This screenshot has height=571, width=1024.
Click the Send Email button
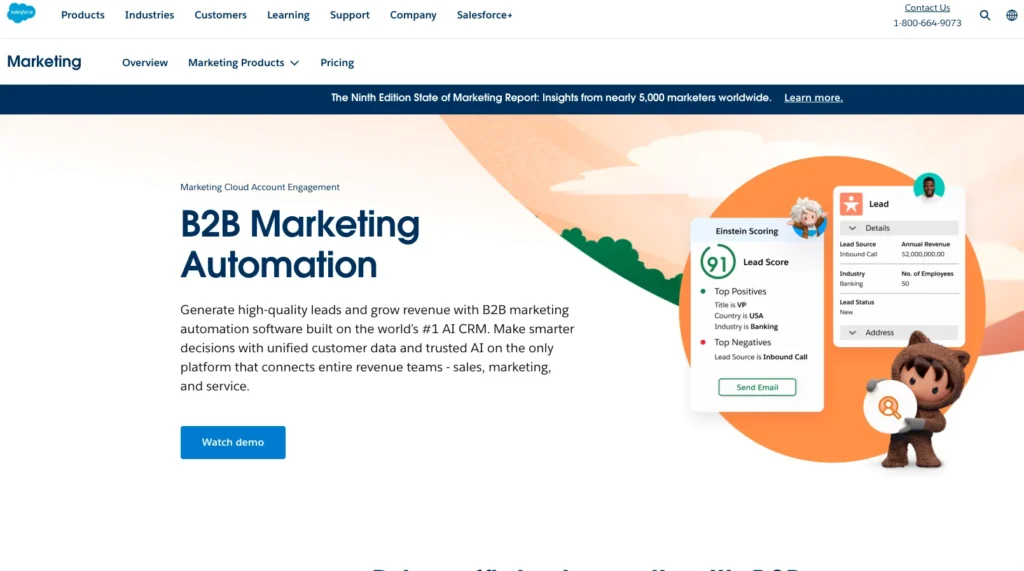[757, 387]
